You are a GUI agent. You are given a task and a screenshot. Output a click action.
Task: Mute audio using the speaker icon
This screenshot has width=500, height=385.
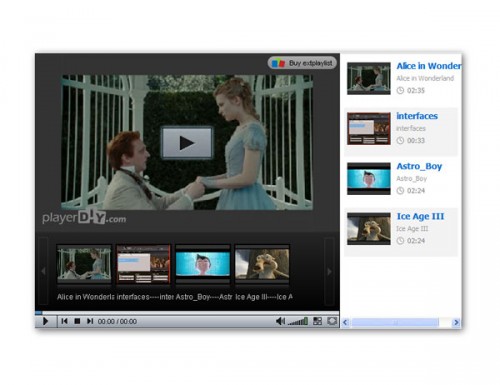pyautogui.click(x=280, y=321)
